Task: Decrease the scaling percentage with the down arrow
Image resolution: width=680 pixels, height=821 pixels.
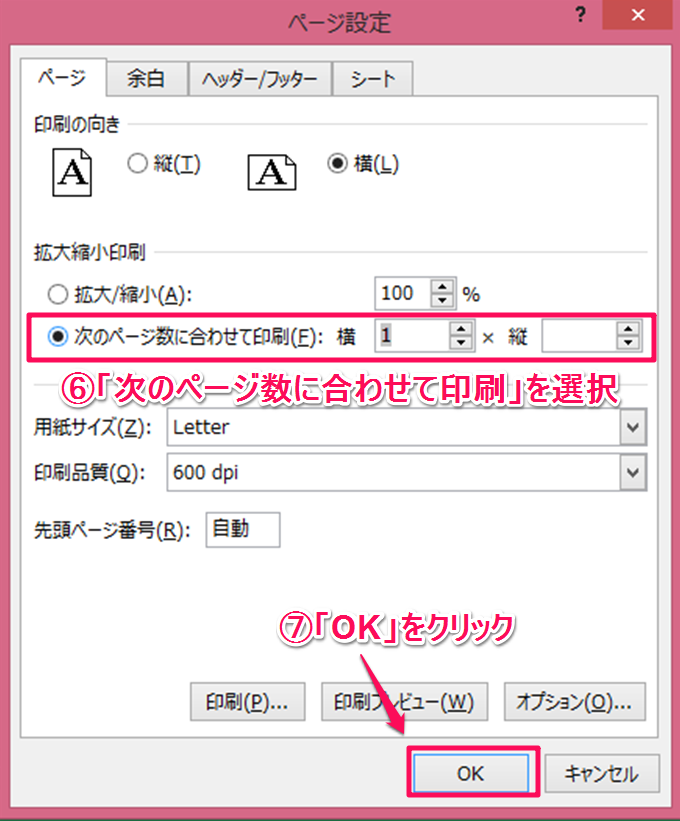Action: click(x=442, y=300)
